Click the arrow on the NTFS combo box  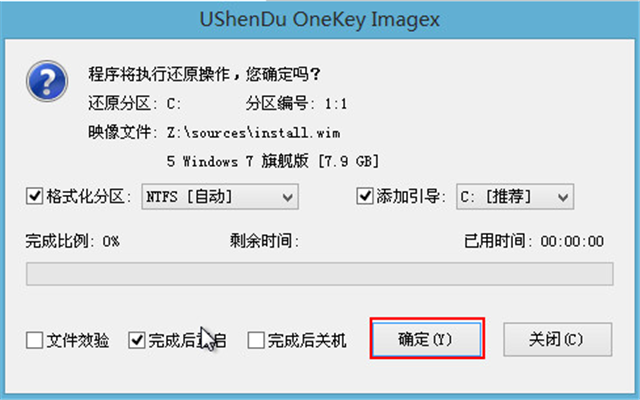288,198
